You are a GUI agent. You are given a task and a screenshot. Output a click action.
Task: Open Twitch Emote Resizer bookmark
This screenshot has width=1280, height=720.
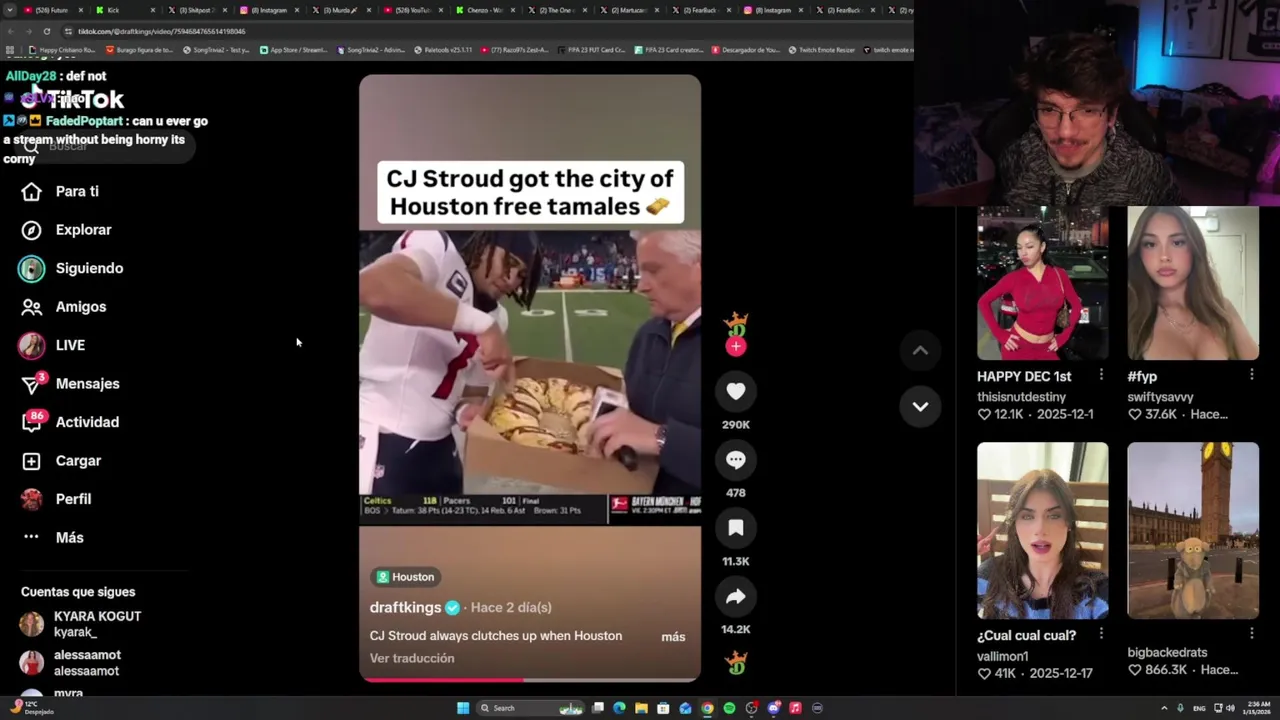pos(820,49)
